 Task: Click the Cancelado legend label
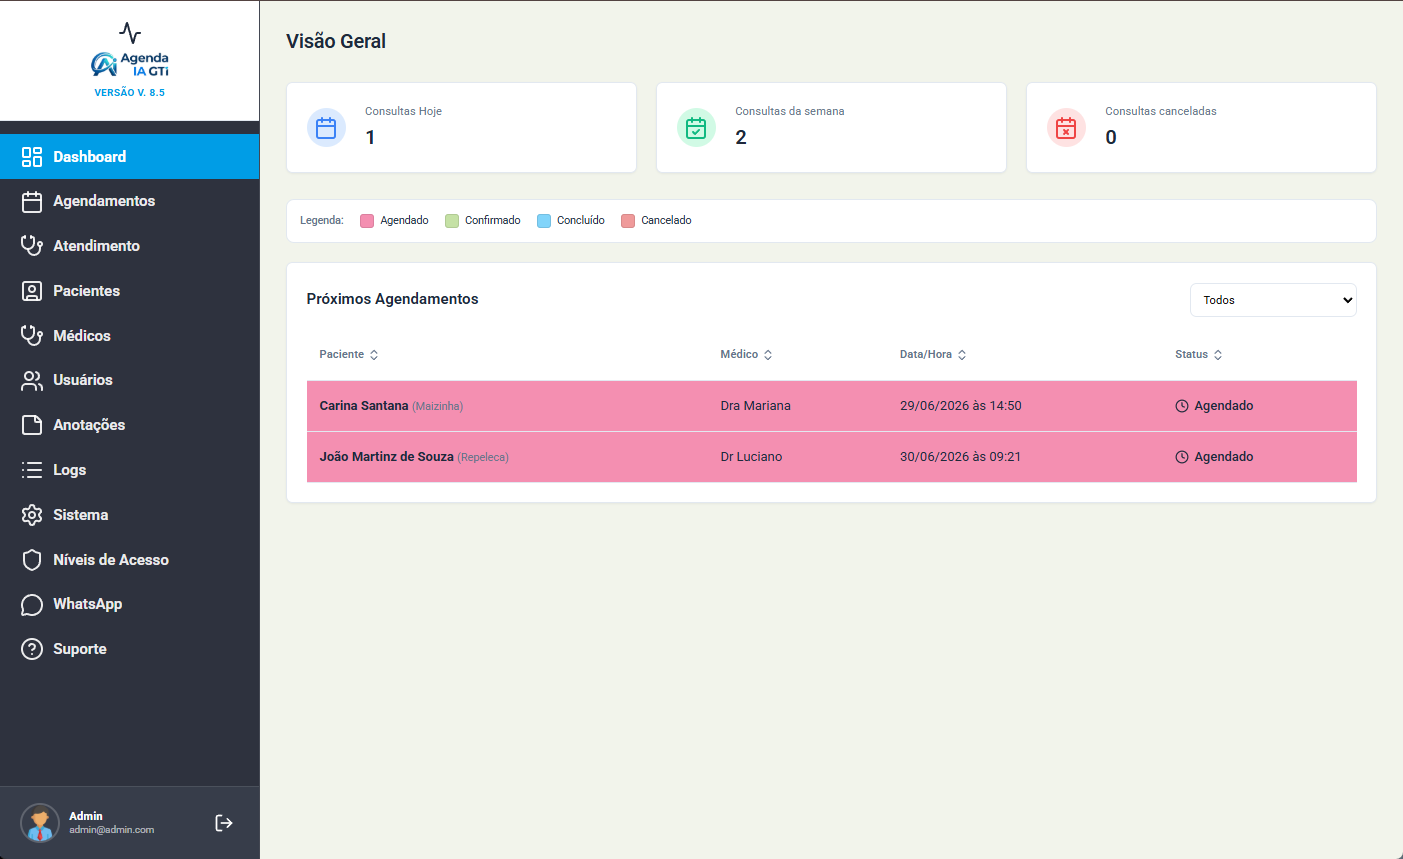[x=666, y=221]
